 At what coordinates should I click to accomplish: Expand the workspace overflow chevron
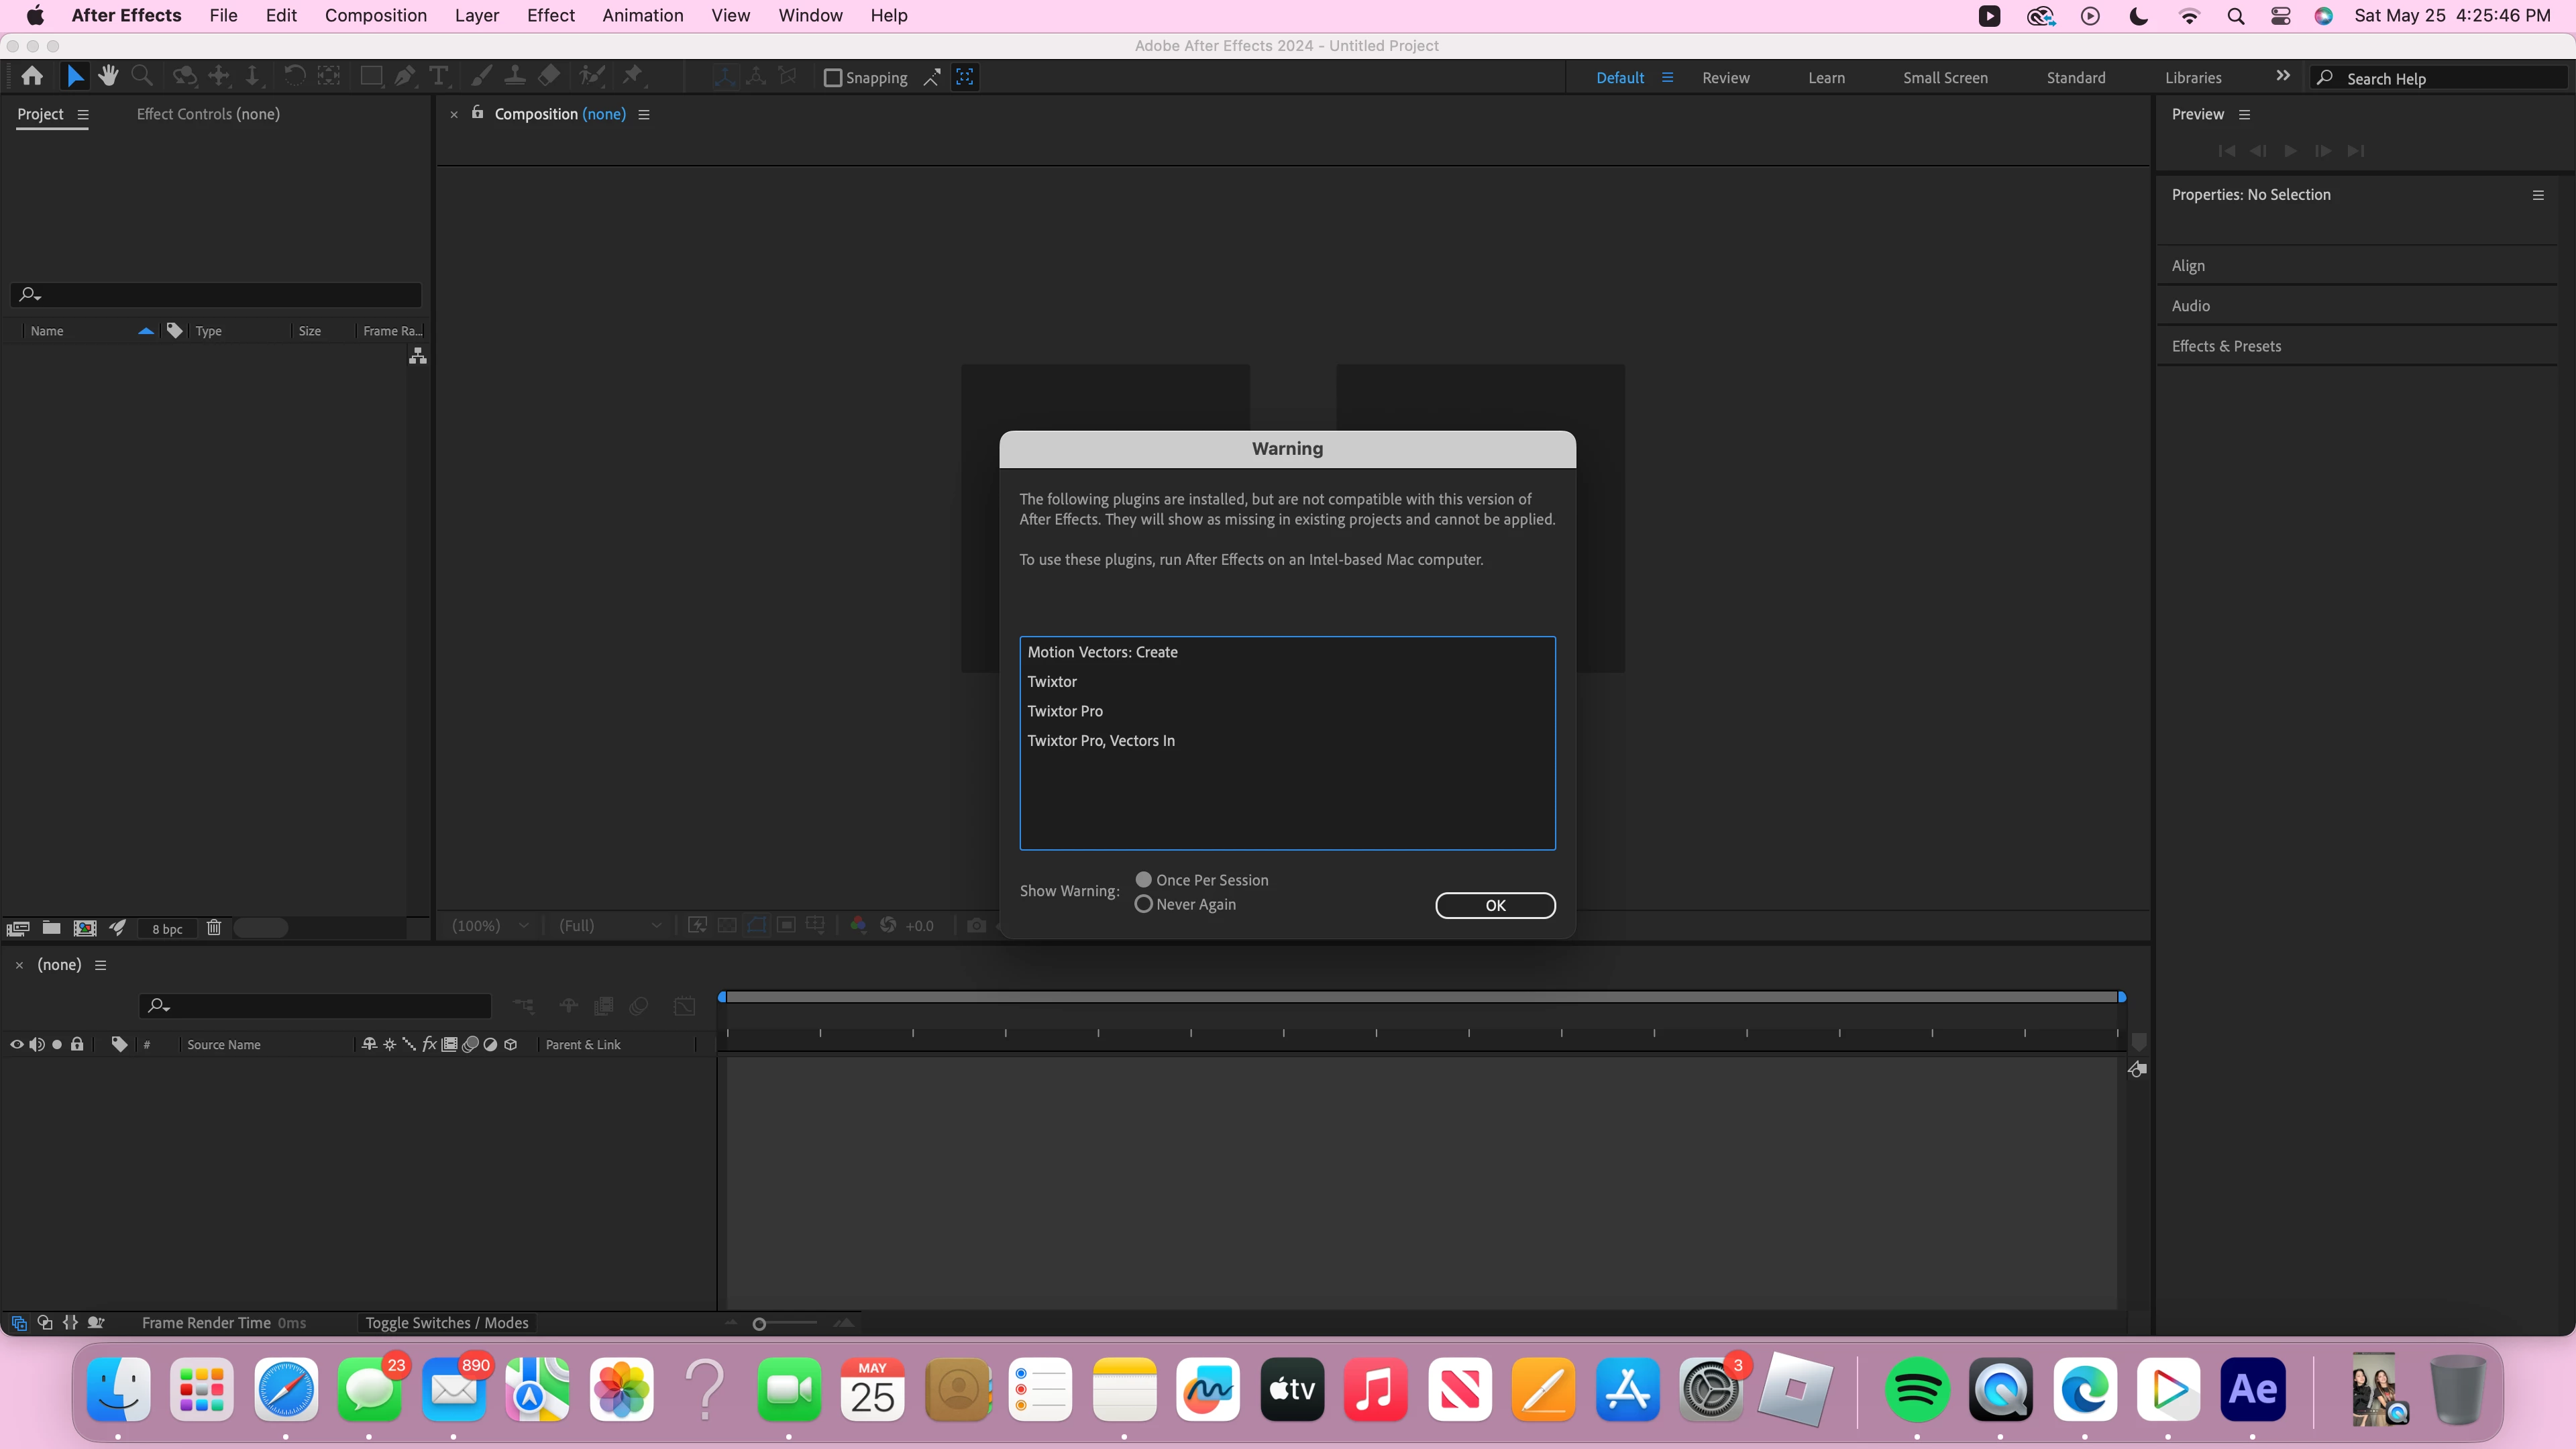pyautogui.click(x=2283, y=76)
